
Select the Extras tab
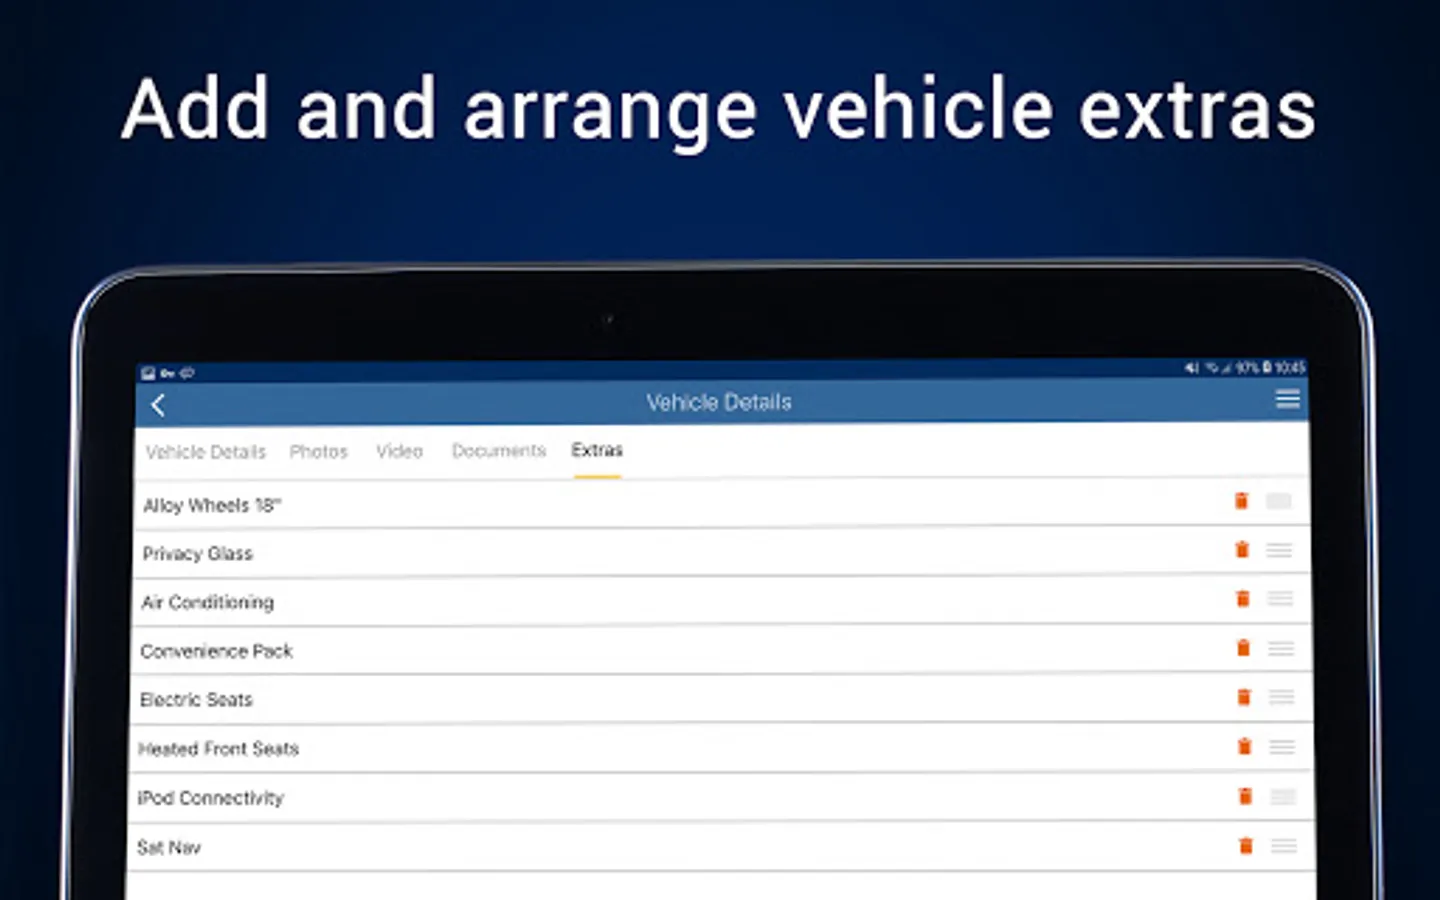[x=597, y=450]
